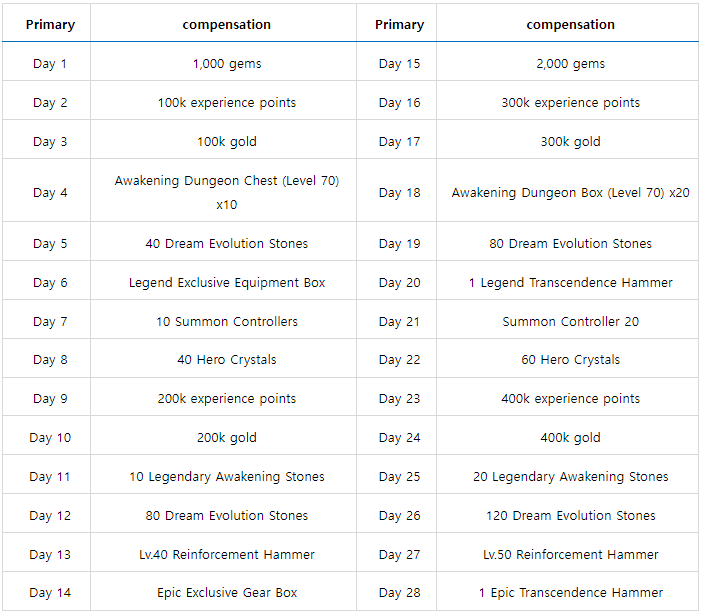This screenshot has height=616, width=703.
Task: Click the "40 Hero Crystals" cell
Action: (x=227, y=360)
